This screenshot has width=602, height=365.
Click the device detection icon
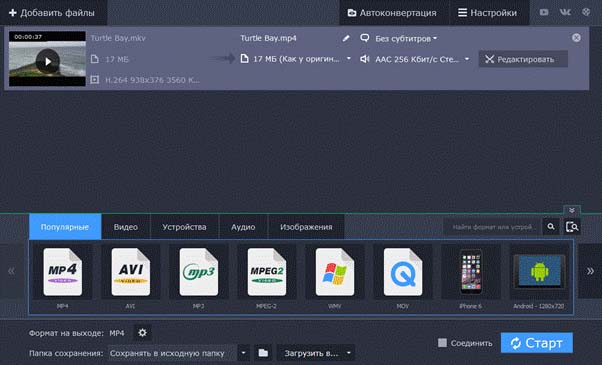click(572, 227)
